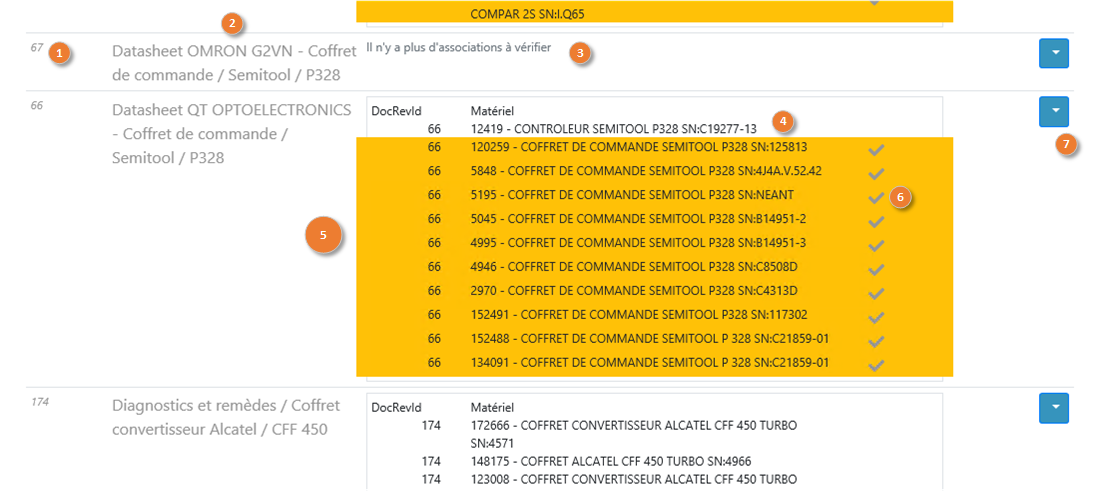1105x491 pixels.
Task: Click the checkmark for 152491 SN:117302
Action: click(876, 318)
